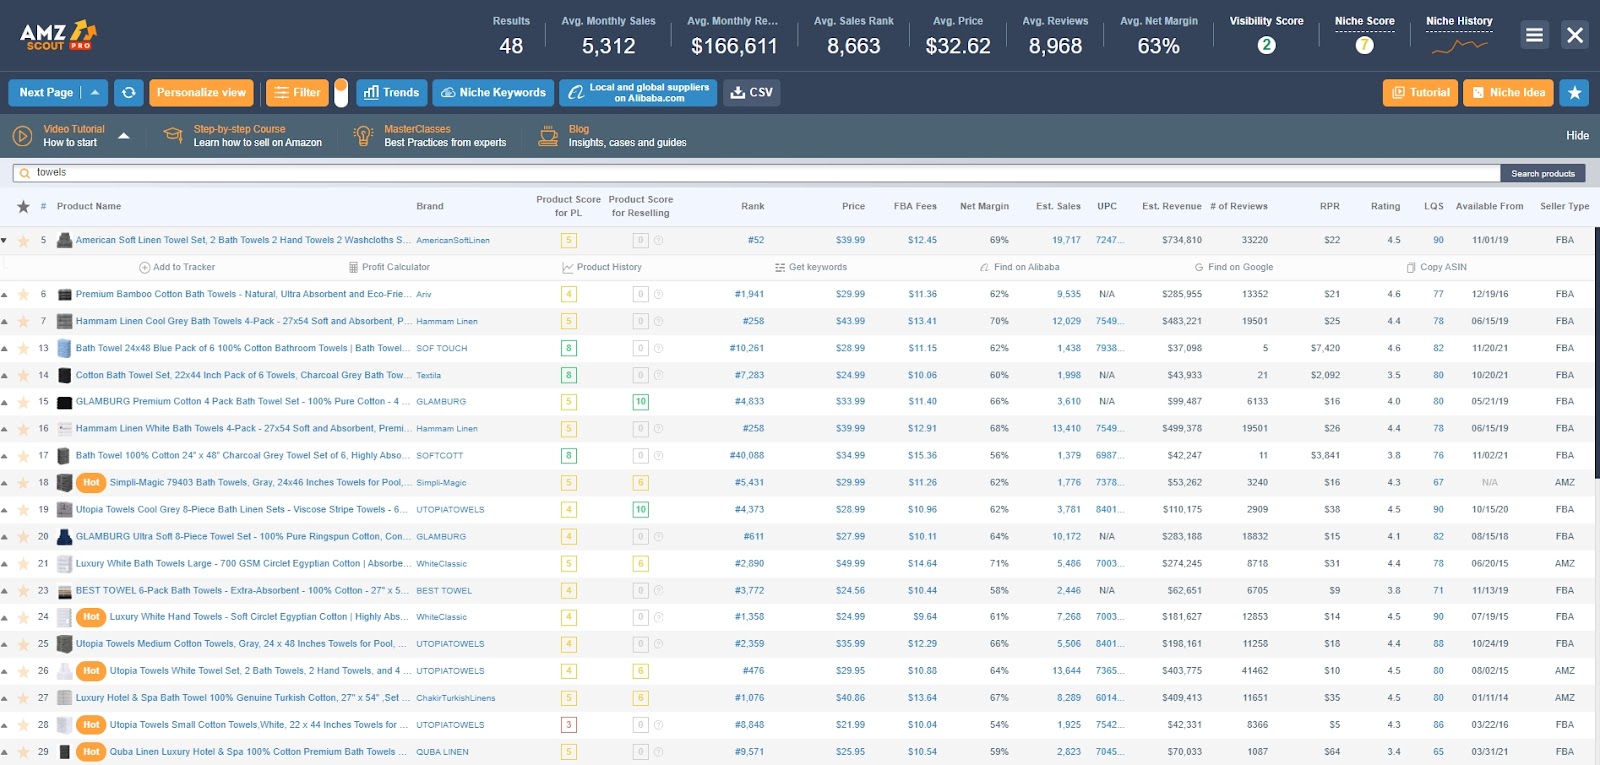
Task: Play the Video Tutorial how to start
Action: 22,136
